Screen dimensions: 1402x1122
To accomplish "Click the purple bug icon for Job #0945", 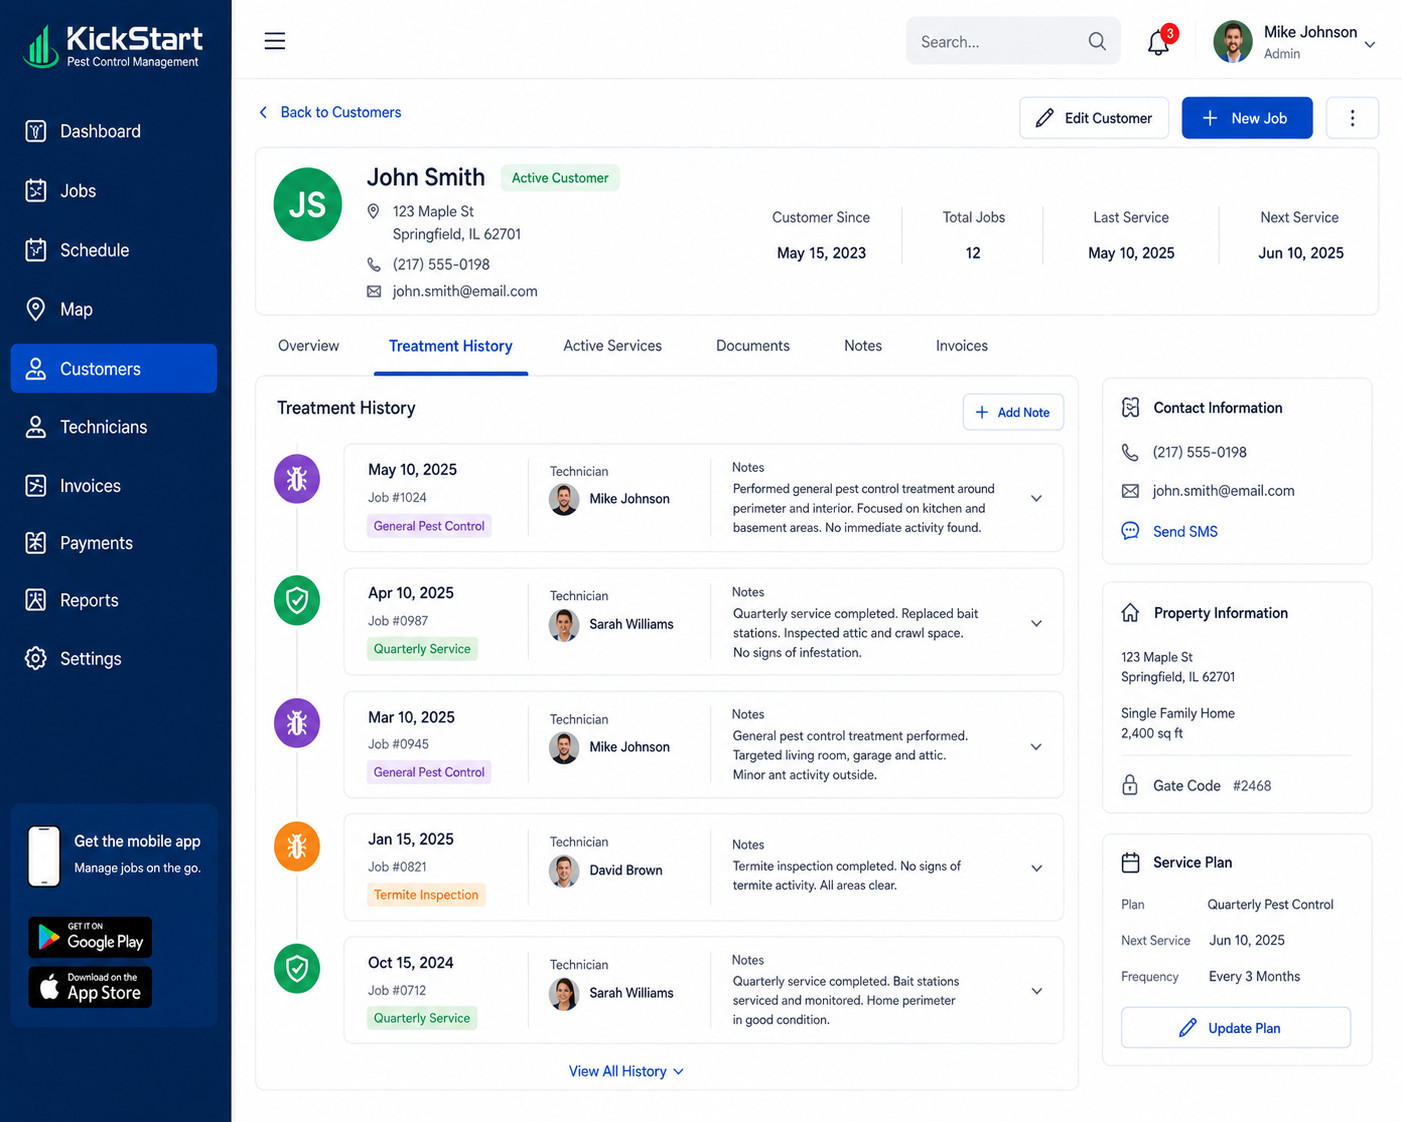I will tap(297, 723).
